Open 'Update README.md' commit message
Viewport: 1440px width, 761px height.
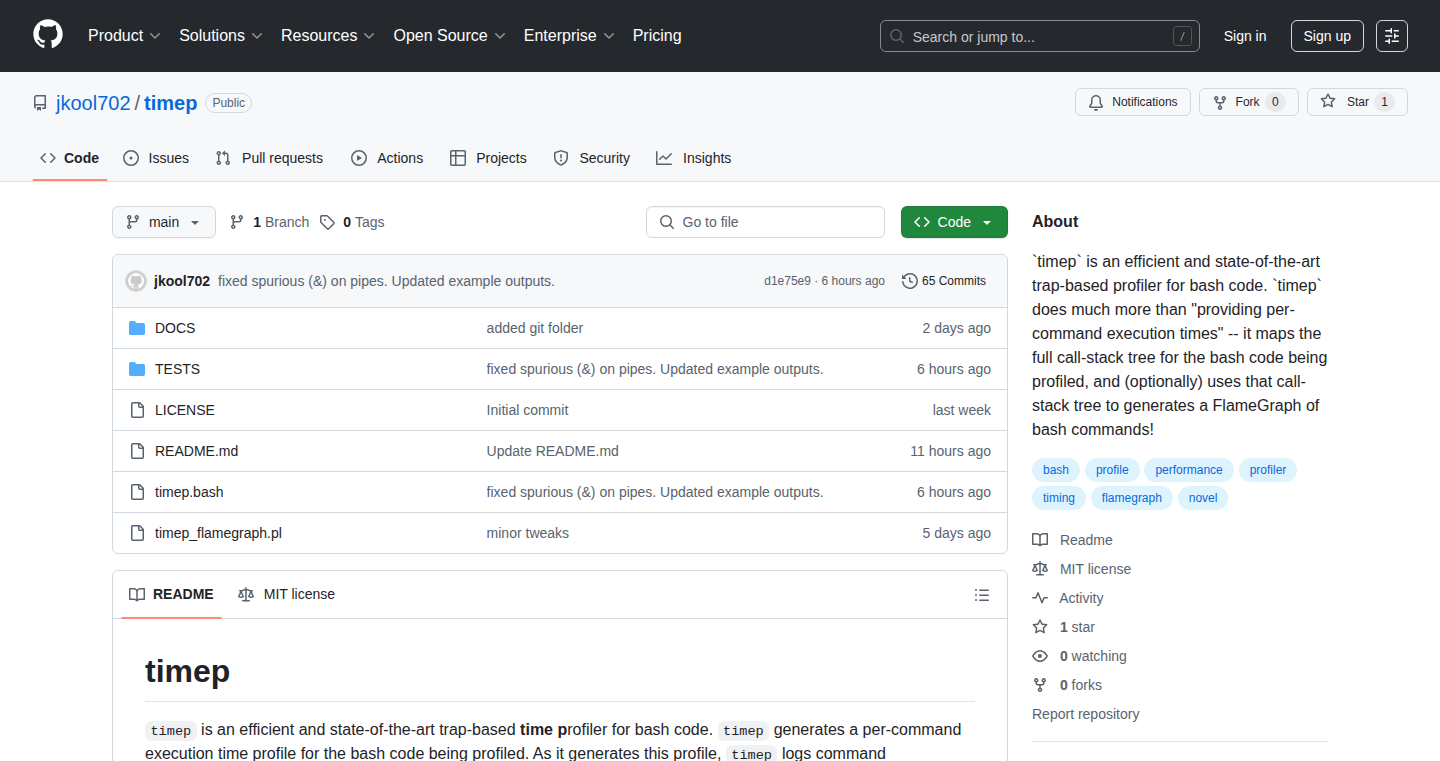pyautogui.click(x=553, y=451)
